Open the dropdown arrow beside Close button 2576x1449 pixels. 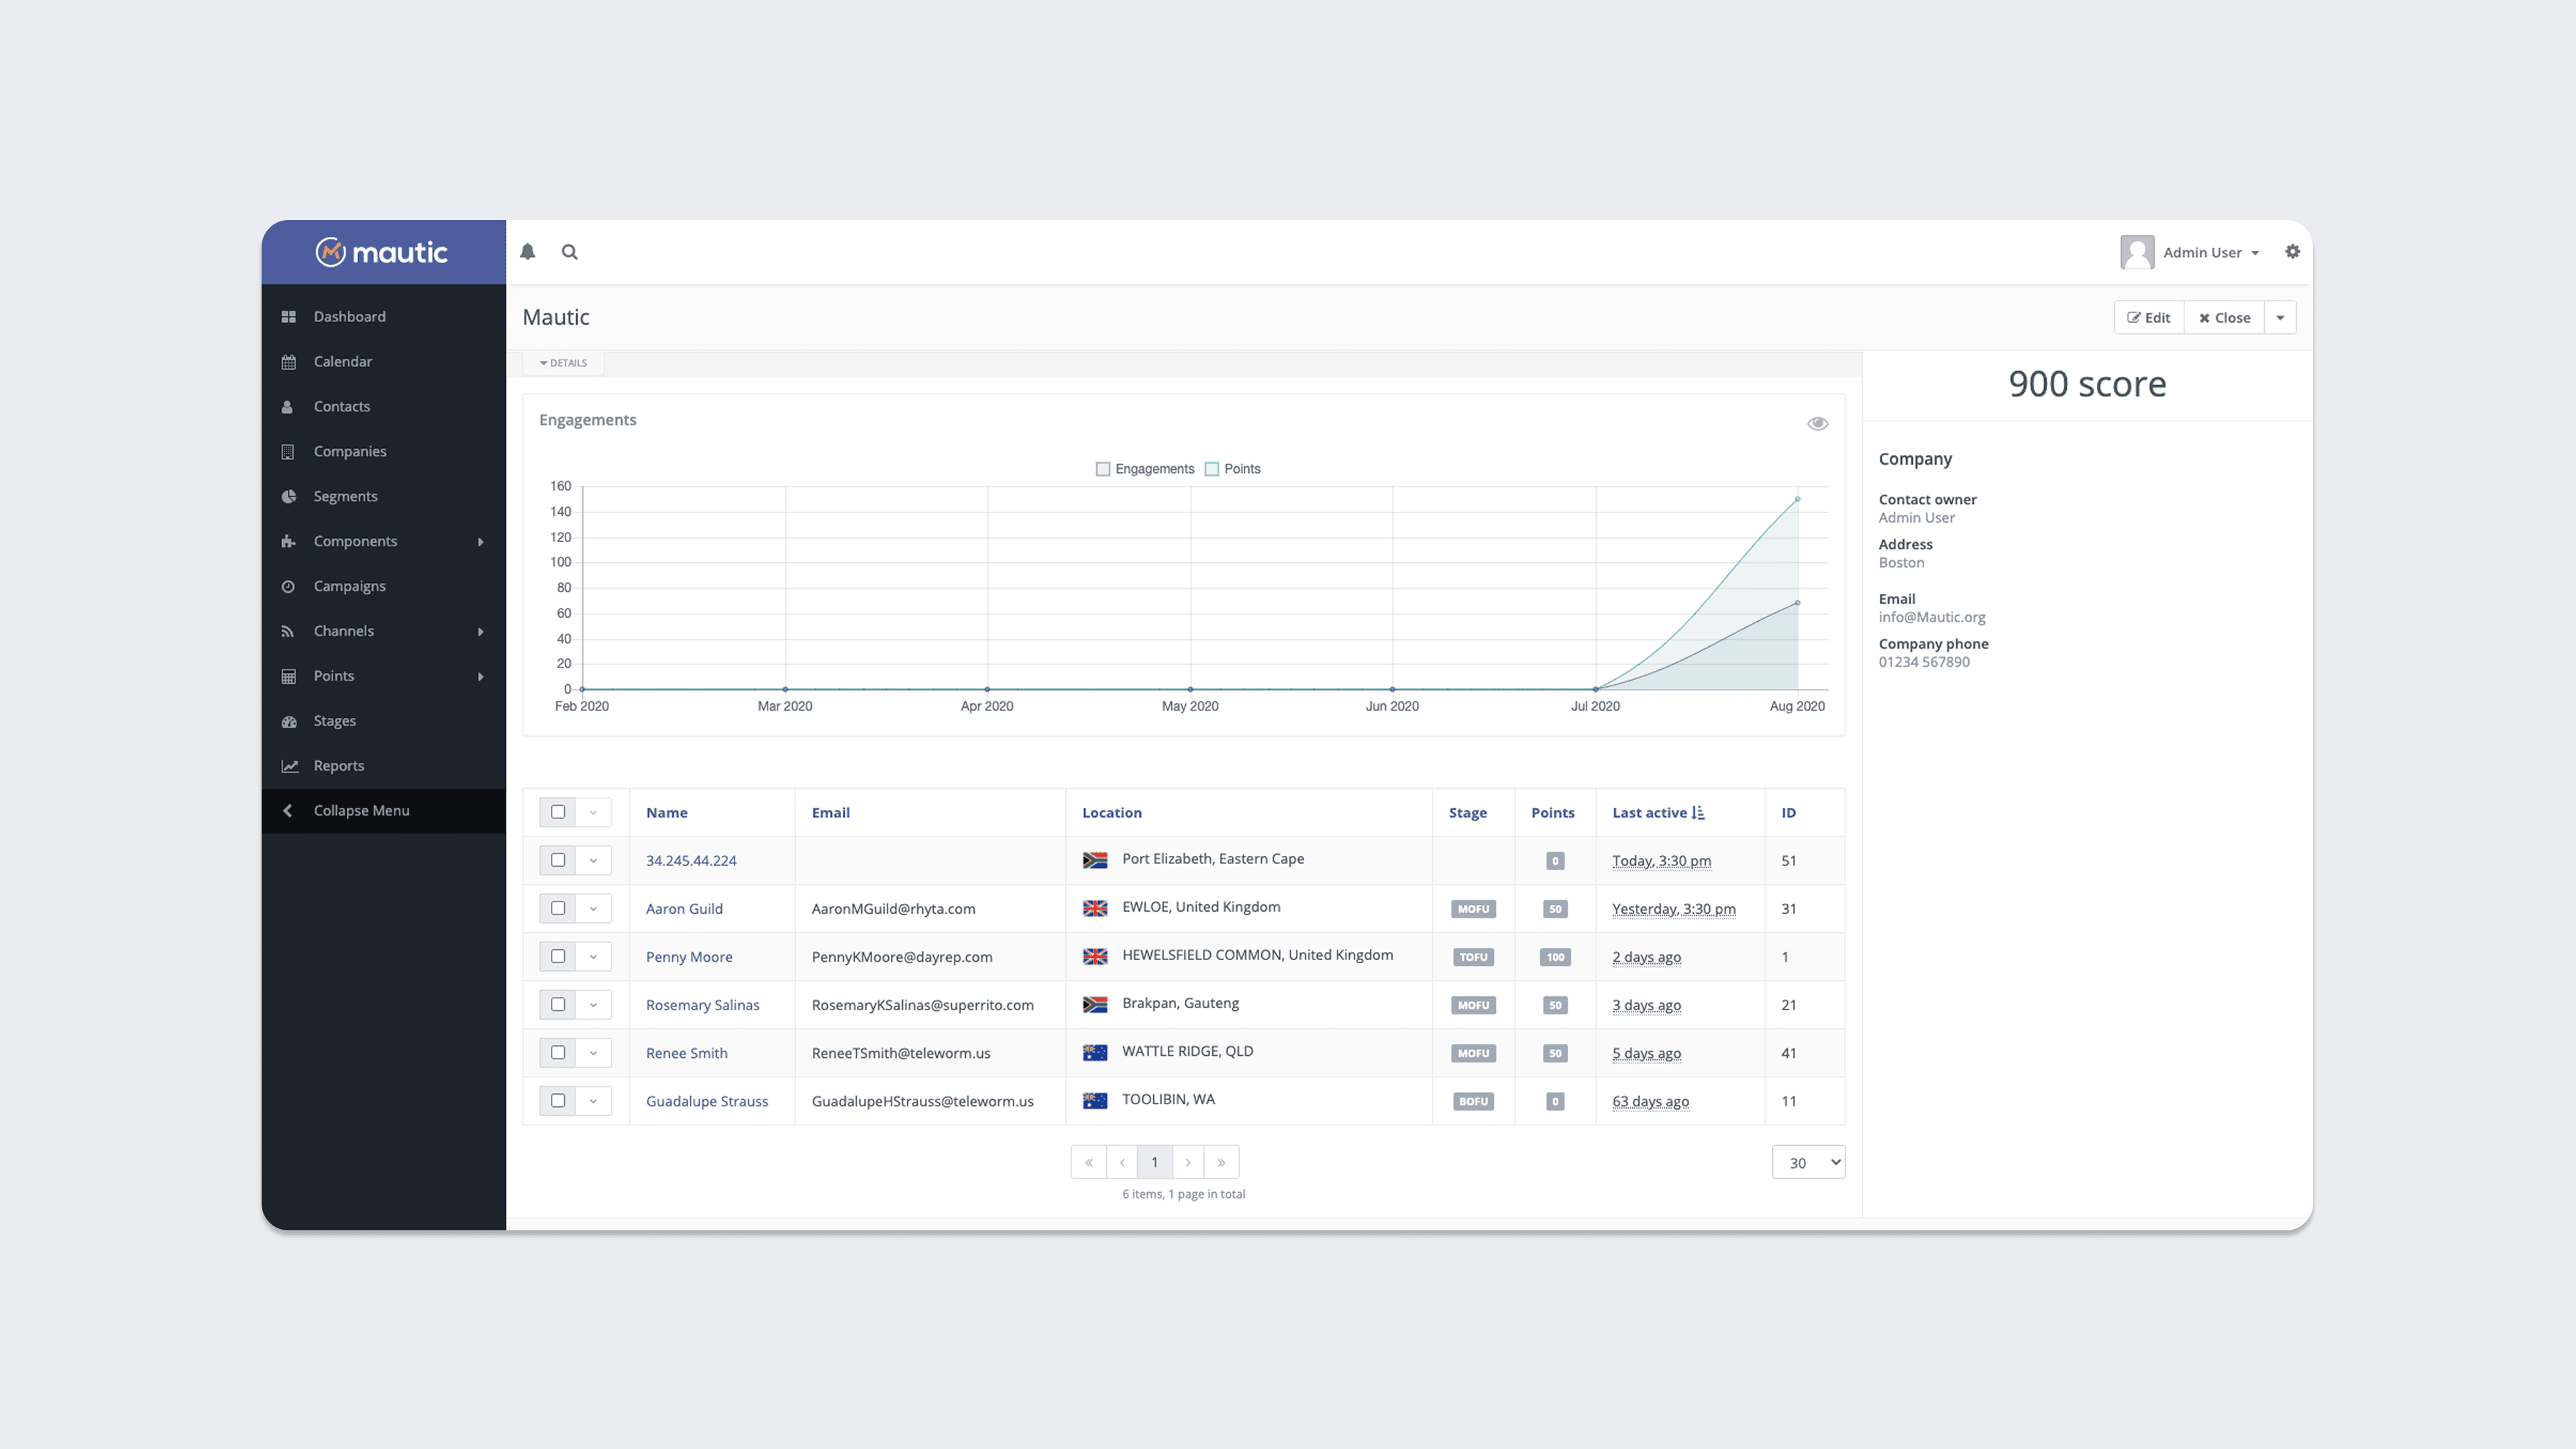coord(2280,318)
